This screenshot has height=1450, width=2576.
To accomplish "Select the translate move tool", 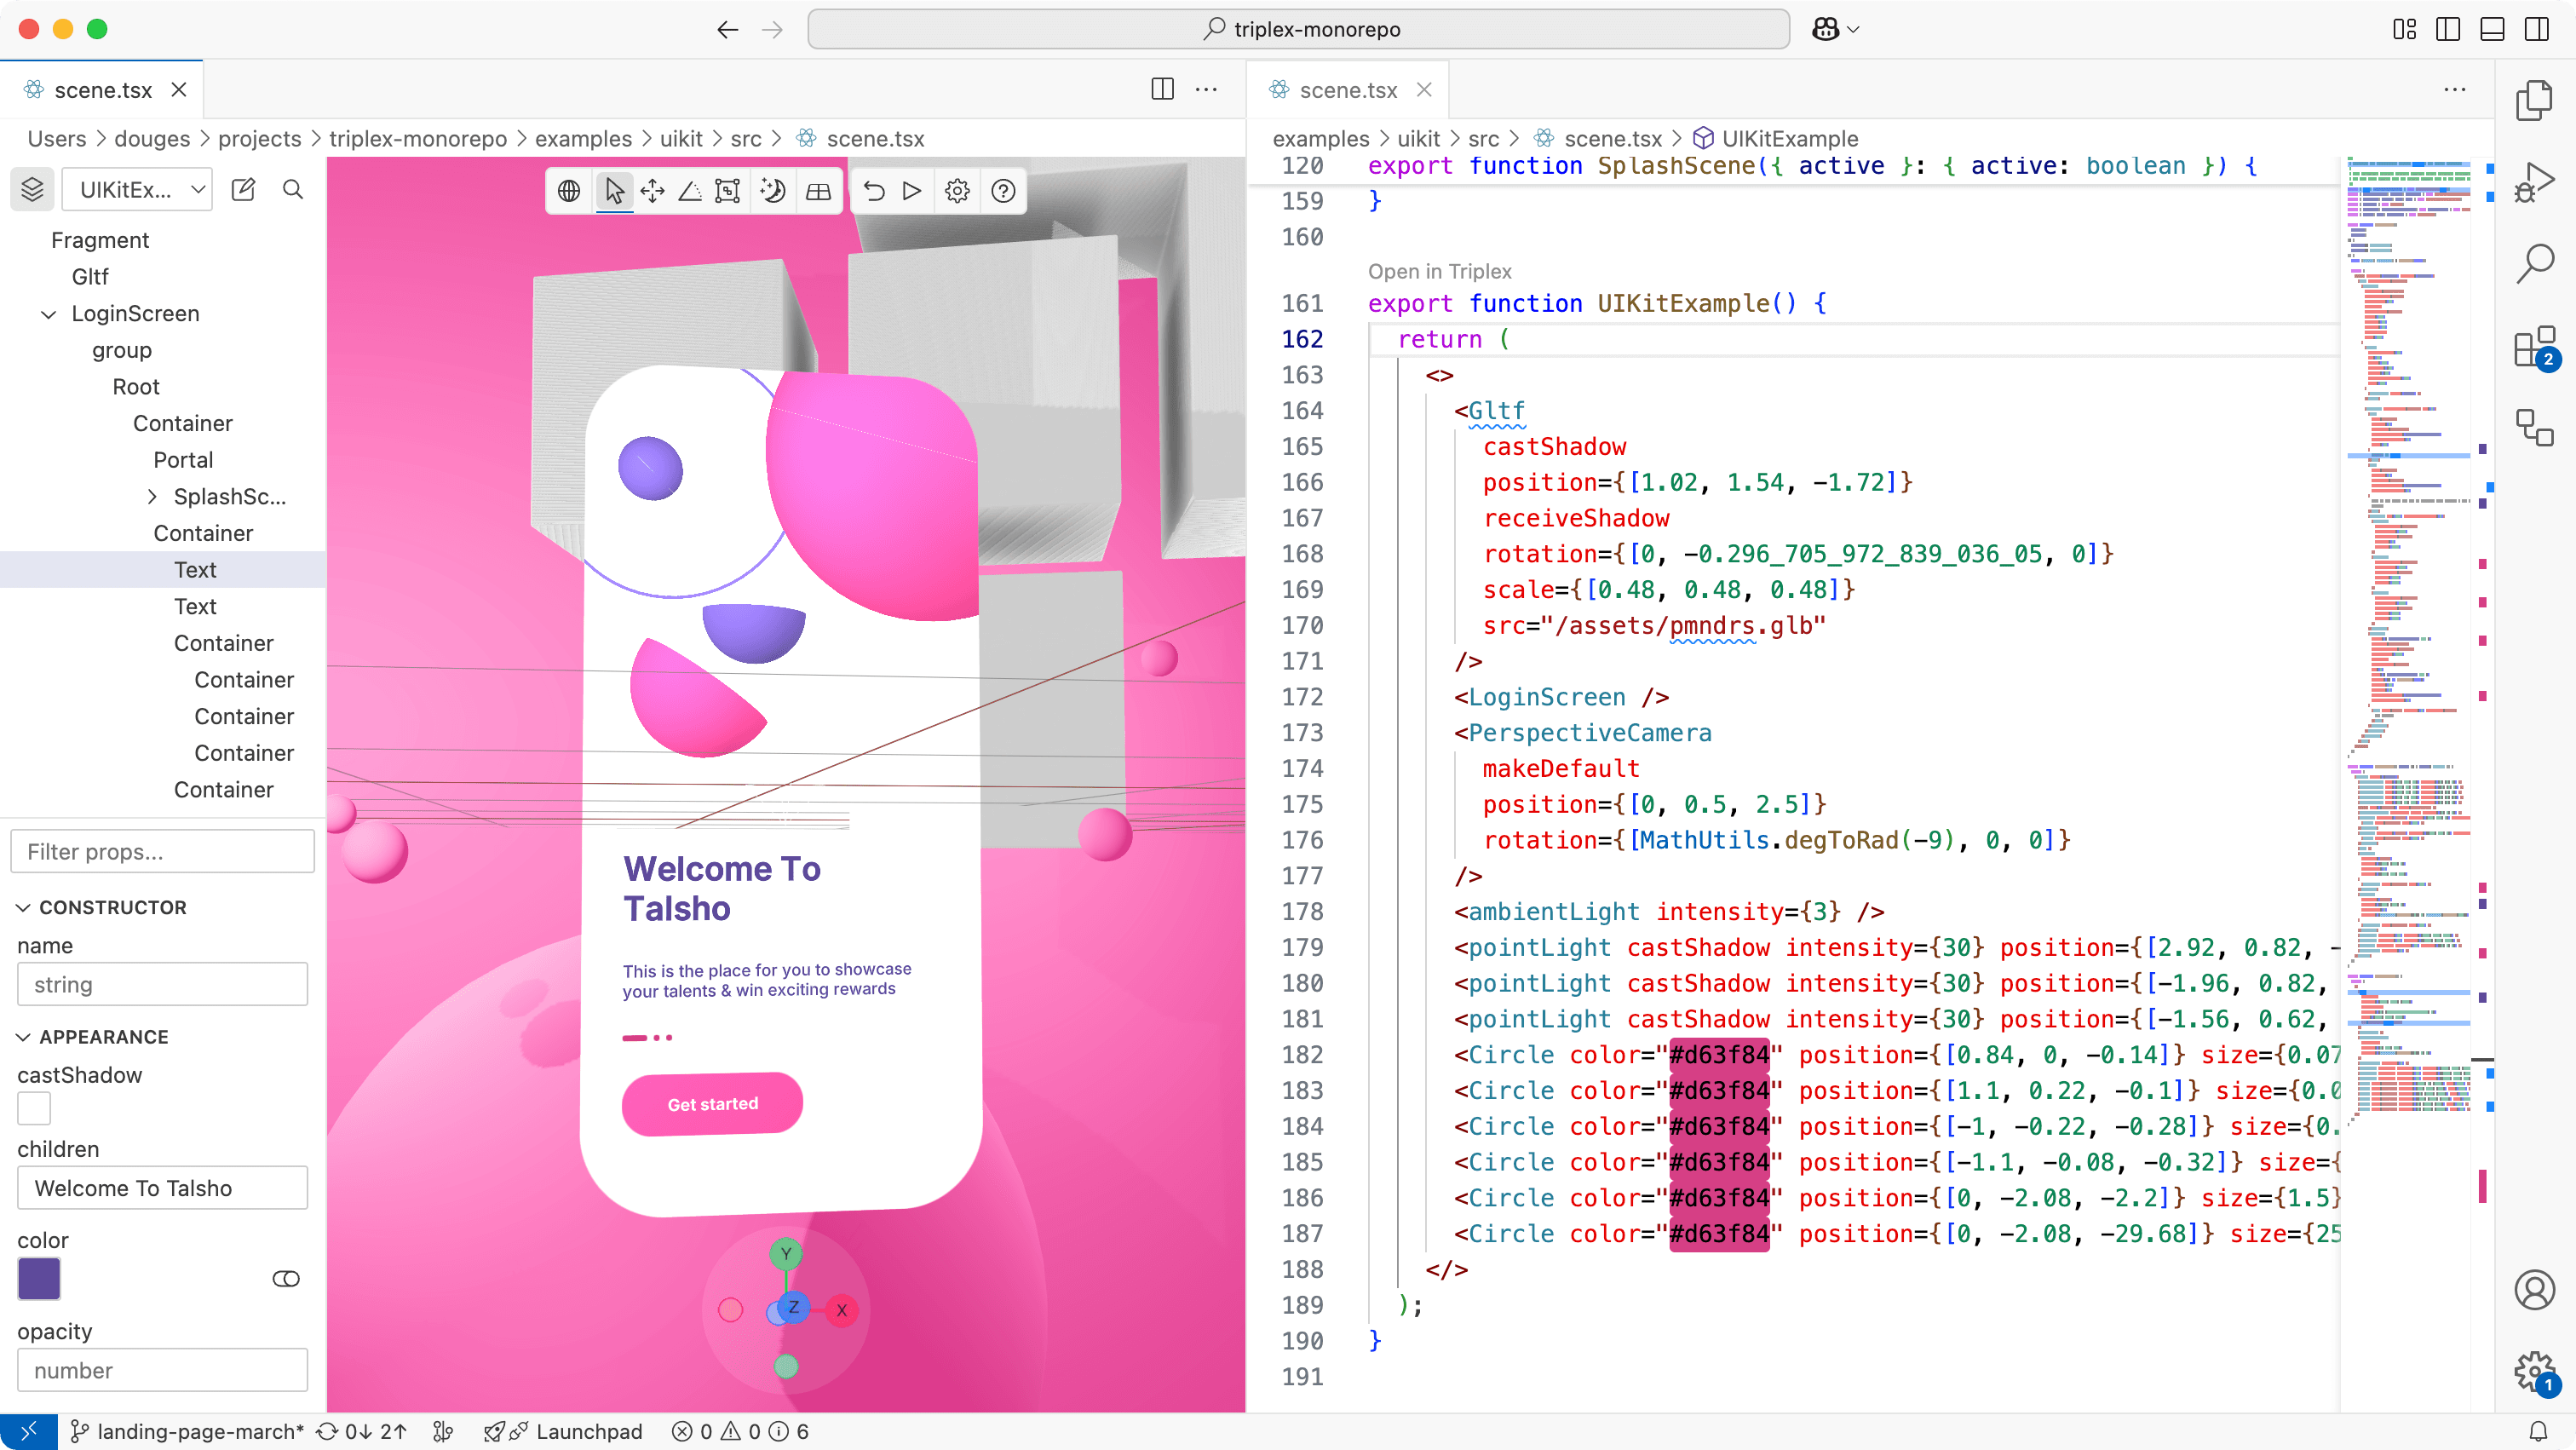I will 653,191.
